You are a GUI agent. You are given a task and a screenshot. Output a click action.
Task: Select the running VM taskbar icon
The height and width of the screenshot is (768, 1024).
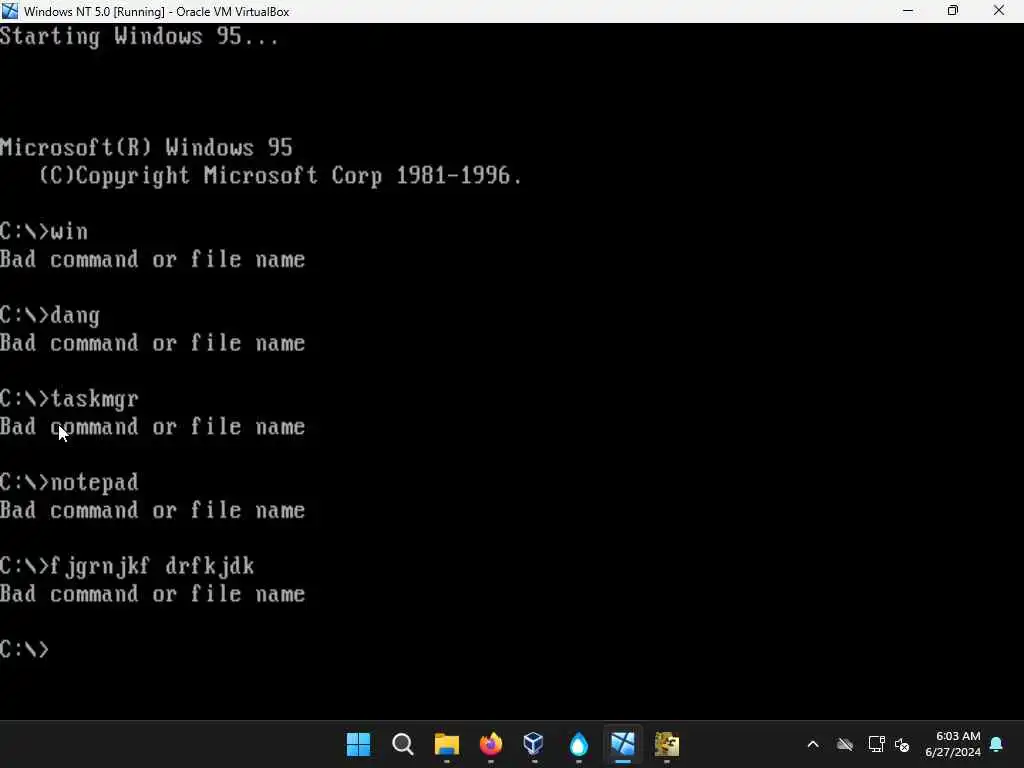pos(622,744)
